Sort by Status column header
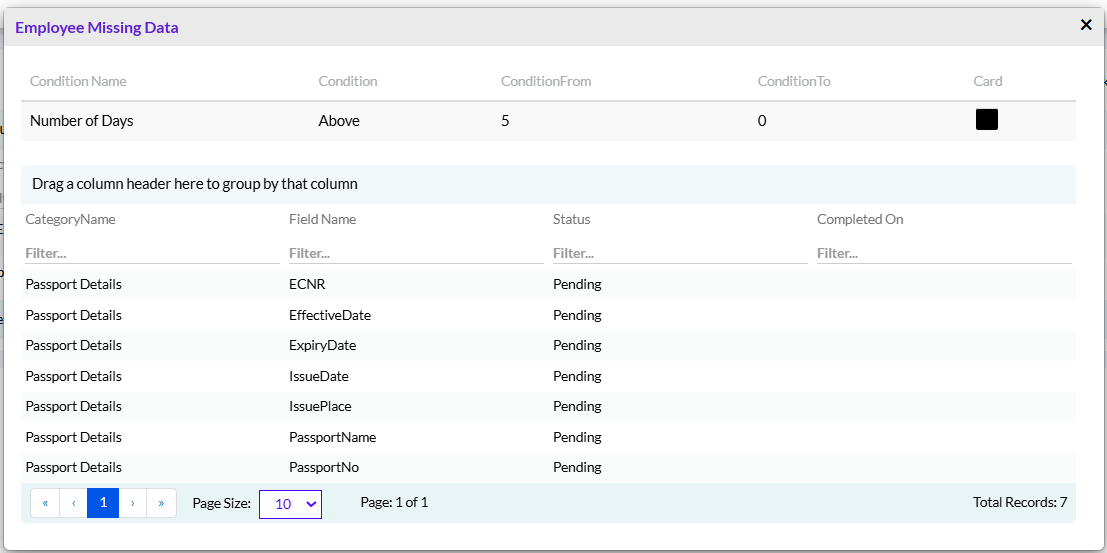 [x=571, y=219]
